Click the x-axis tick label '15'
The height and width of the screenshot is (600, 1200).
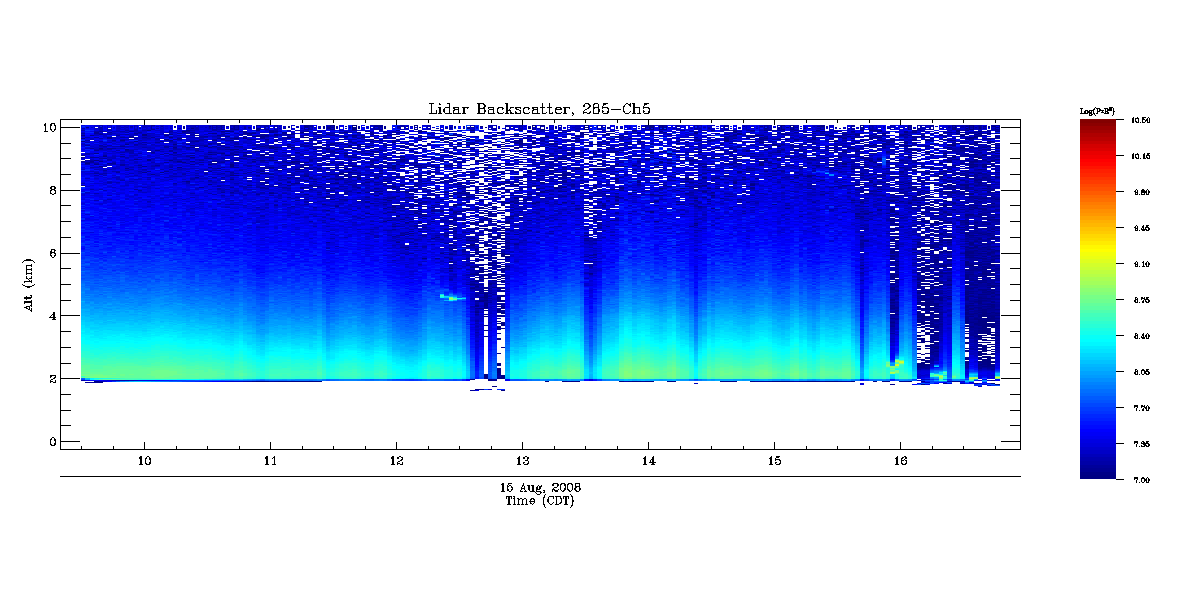click(x=774, y=462)
